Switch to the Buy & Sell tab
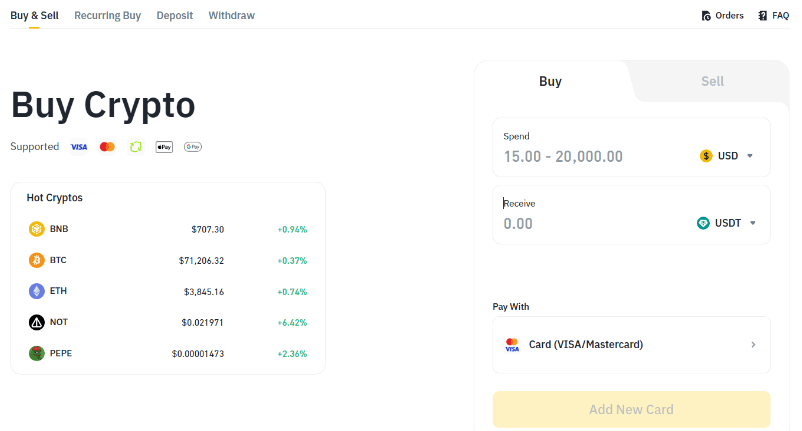Image resolution: width=802 pixels, height=431 pixels. coord(34,15)
